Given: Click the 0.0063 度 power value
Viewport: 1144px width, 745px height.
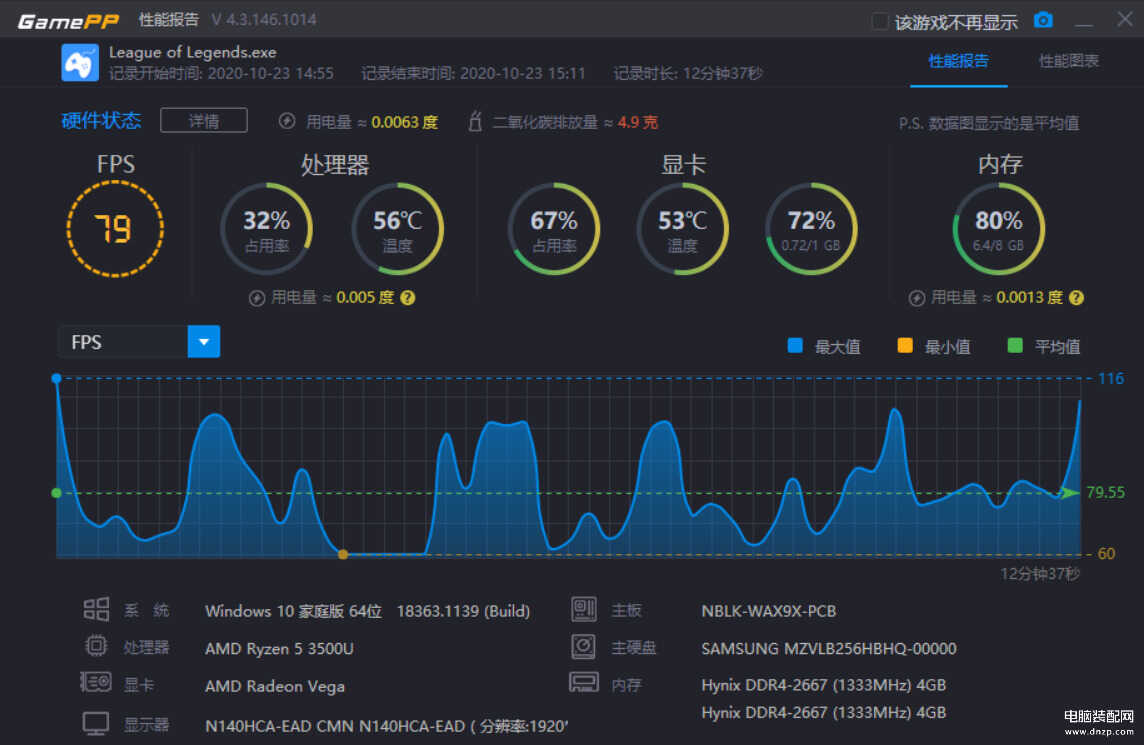Looking at the screenshot, I should [x=405, y=122].
